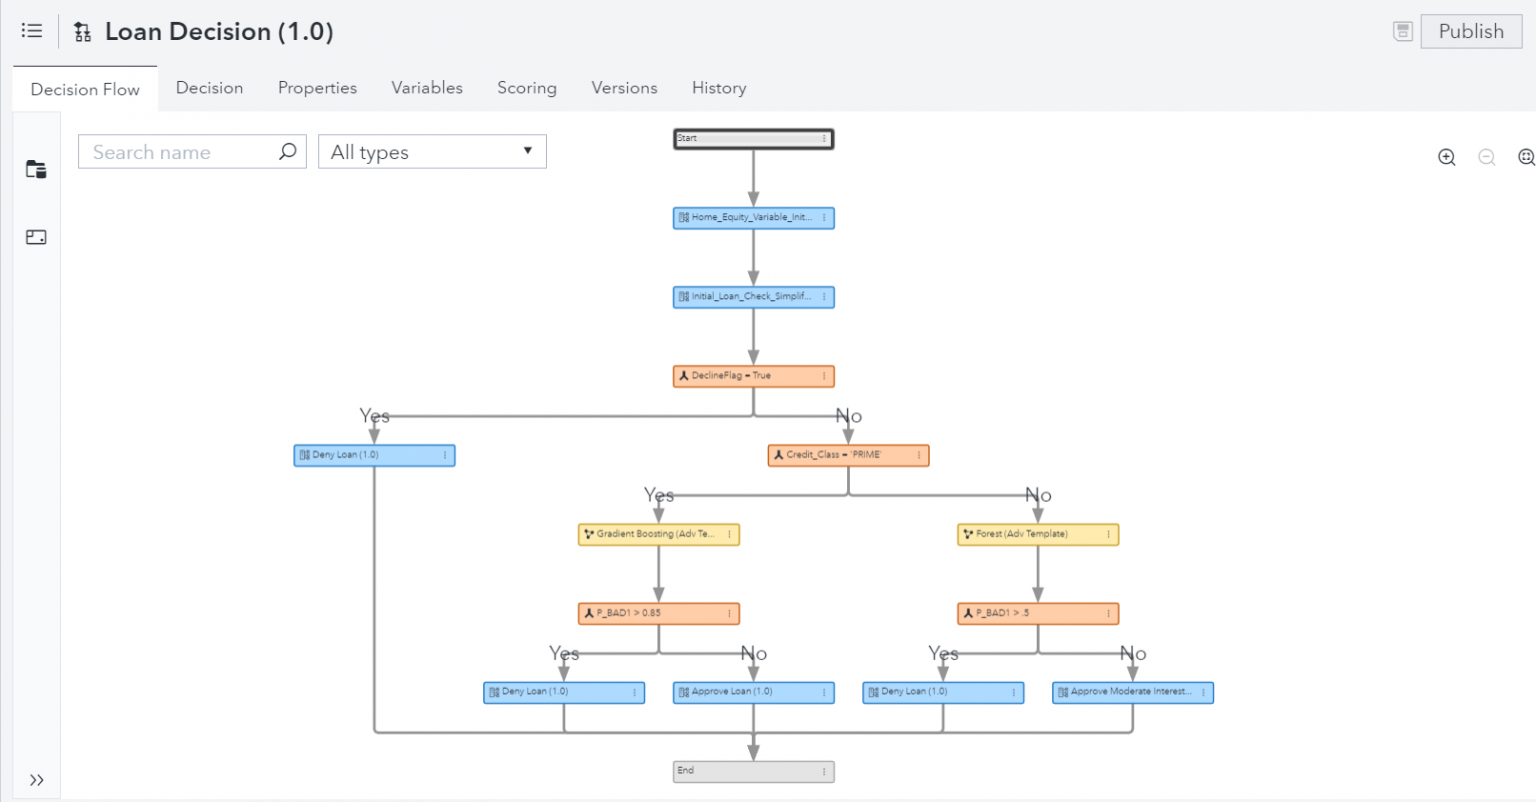The image size is (1536, 802).
Task: Switch to the Variables tab
Action: (427, 88)
